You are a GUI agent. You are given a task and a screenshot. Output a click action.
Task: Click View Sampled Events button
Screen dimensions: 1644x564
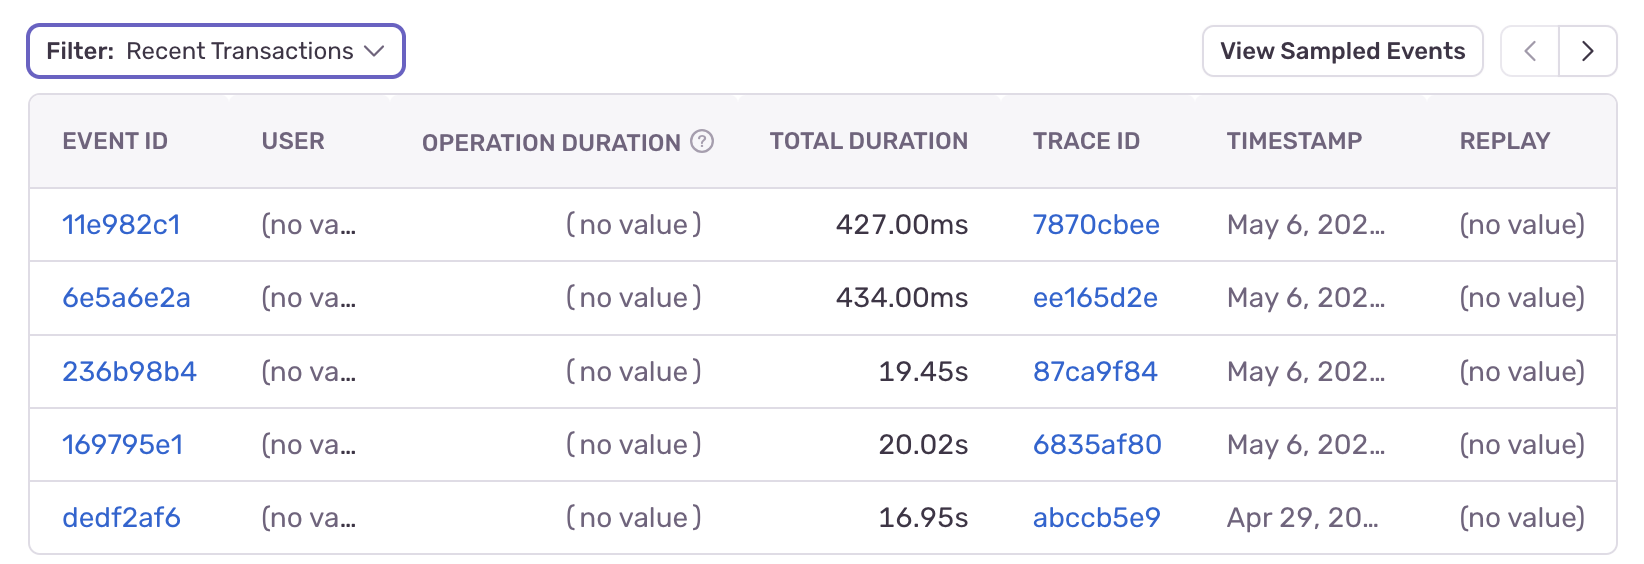(x=1342, y=51)
